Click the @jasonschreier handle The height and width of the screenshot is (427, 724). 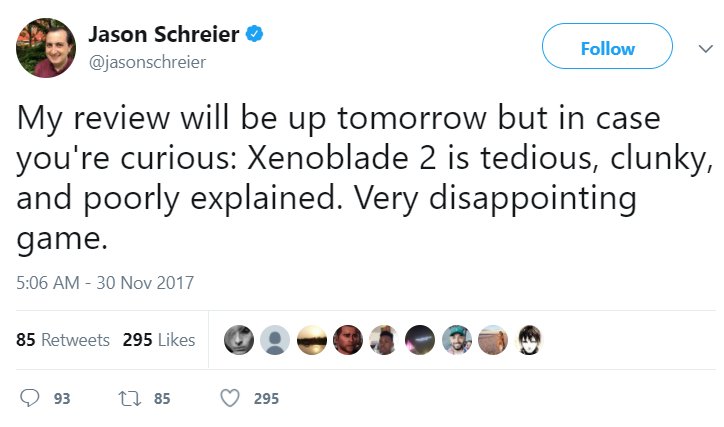(148, 62)
